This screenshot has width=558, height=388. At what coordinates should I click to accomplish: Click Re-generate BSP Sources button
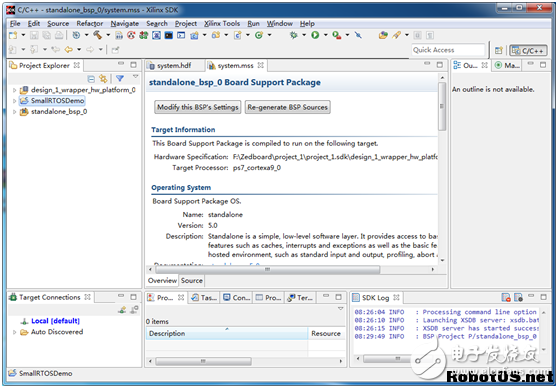click(x=288, y=107)
